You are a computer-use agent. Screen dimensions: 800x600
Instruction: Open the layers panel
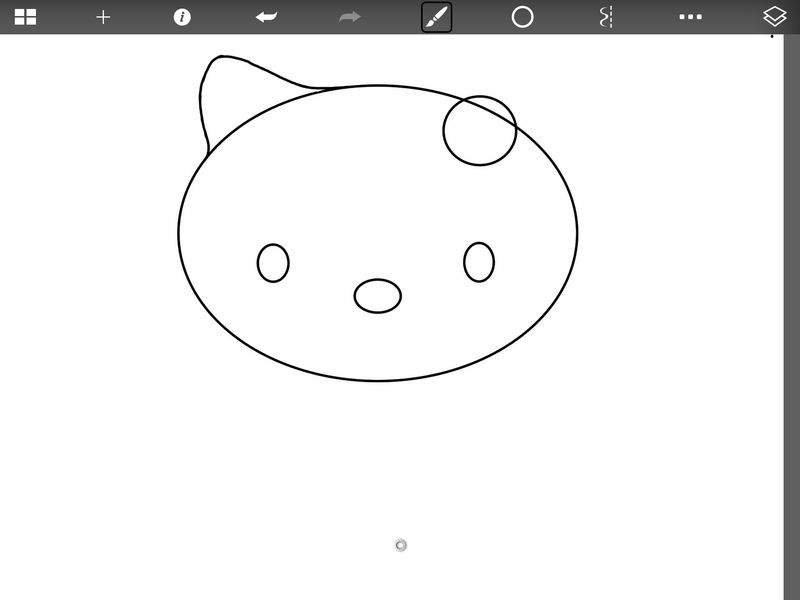click(775, 17)
